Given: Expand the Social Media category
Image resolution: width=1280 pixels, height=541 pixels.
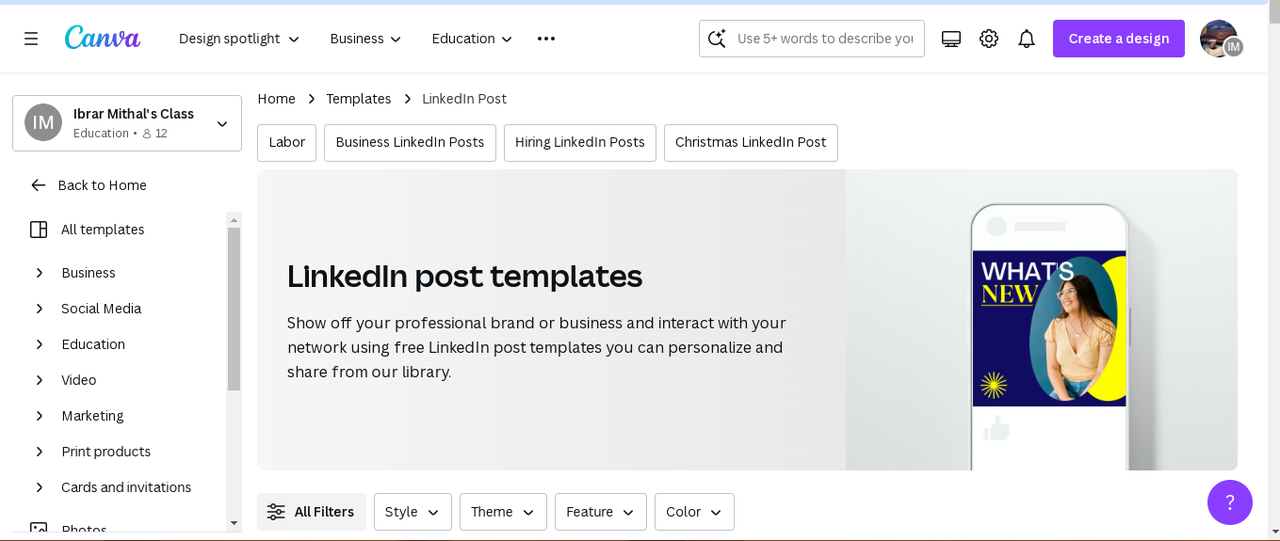Looking at the screenshot, I should (40, 308).
